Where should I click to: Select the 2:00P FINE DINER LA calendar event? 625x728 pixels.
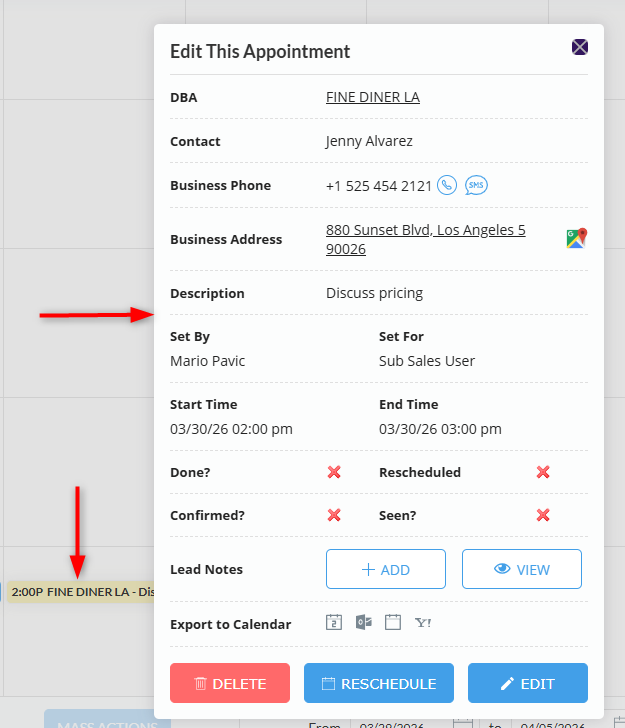point(80,591)
